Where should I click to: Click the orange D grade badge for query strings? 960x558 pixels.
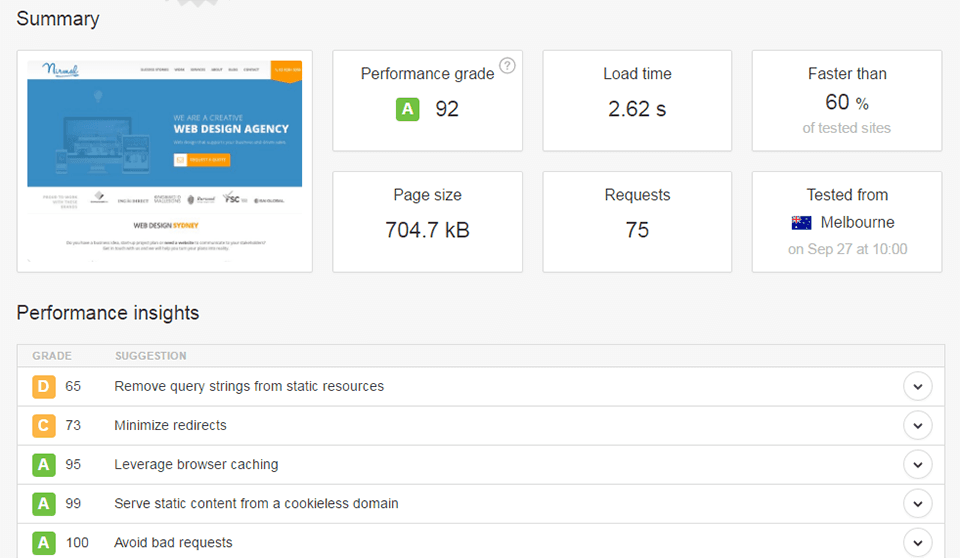pos(43,386)
